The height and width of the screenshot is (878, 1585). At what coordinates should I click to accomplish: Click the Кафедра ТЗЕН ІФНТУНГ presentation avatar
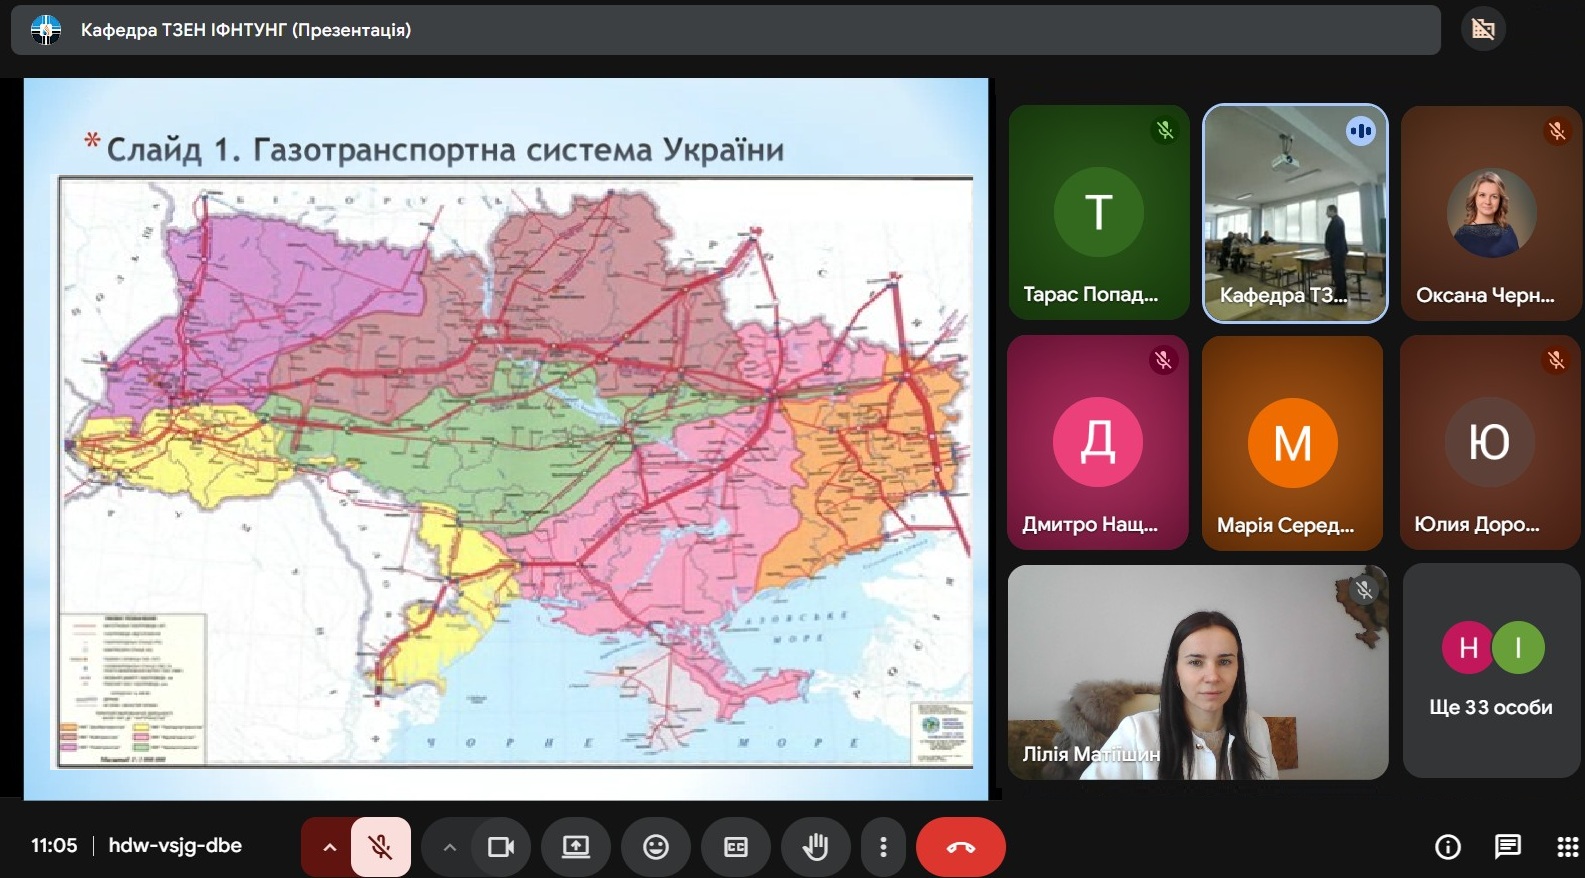pyautogui.click(x=46, y=30)
